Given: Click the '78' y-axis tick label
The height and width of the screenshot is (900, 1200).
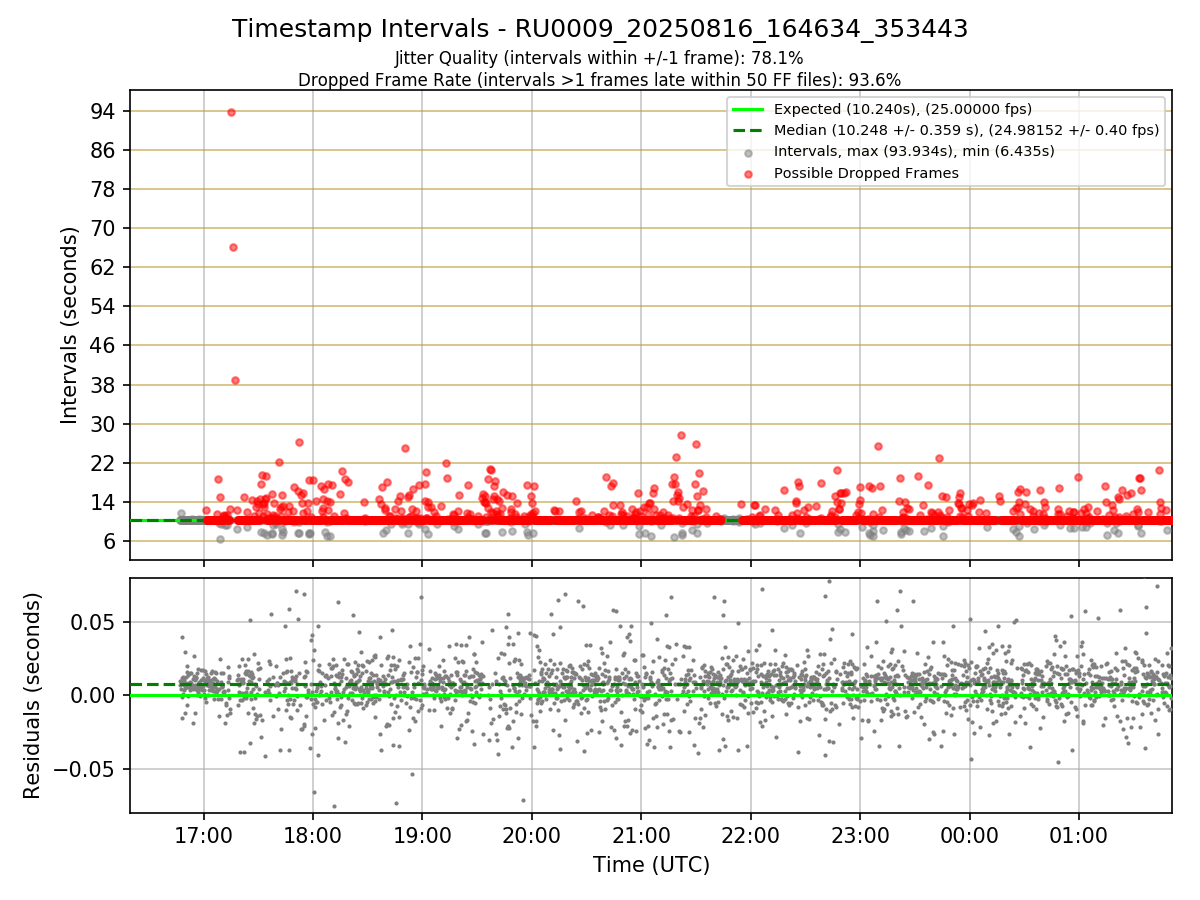Looking at the screenshot, I should [x=104, y=189].
